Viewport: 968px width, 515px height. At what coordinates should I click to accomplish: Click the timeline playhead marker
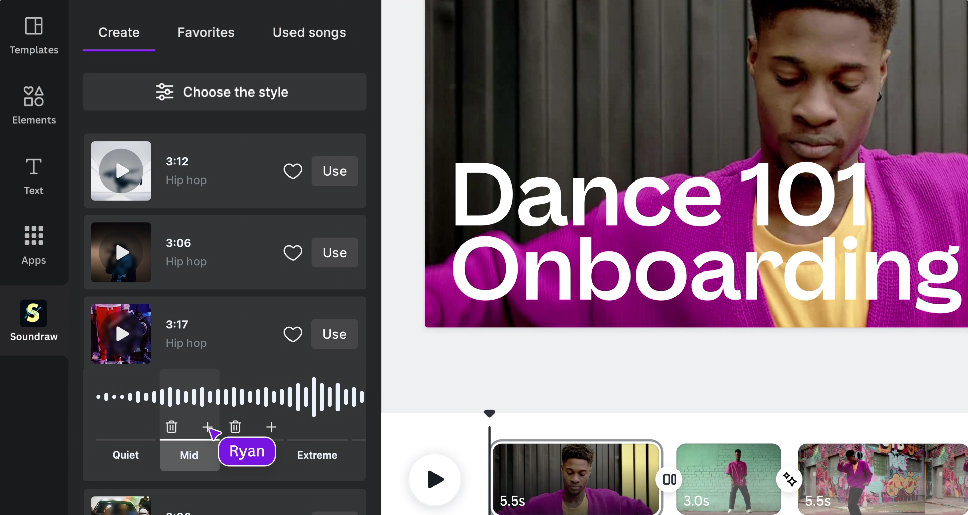pos(489,413)
